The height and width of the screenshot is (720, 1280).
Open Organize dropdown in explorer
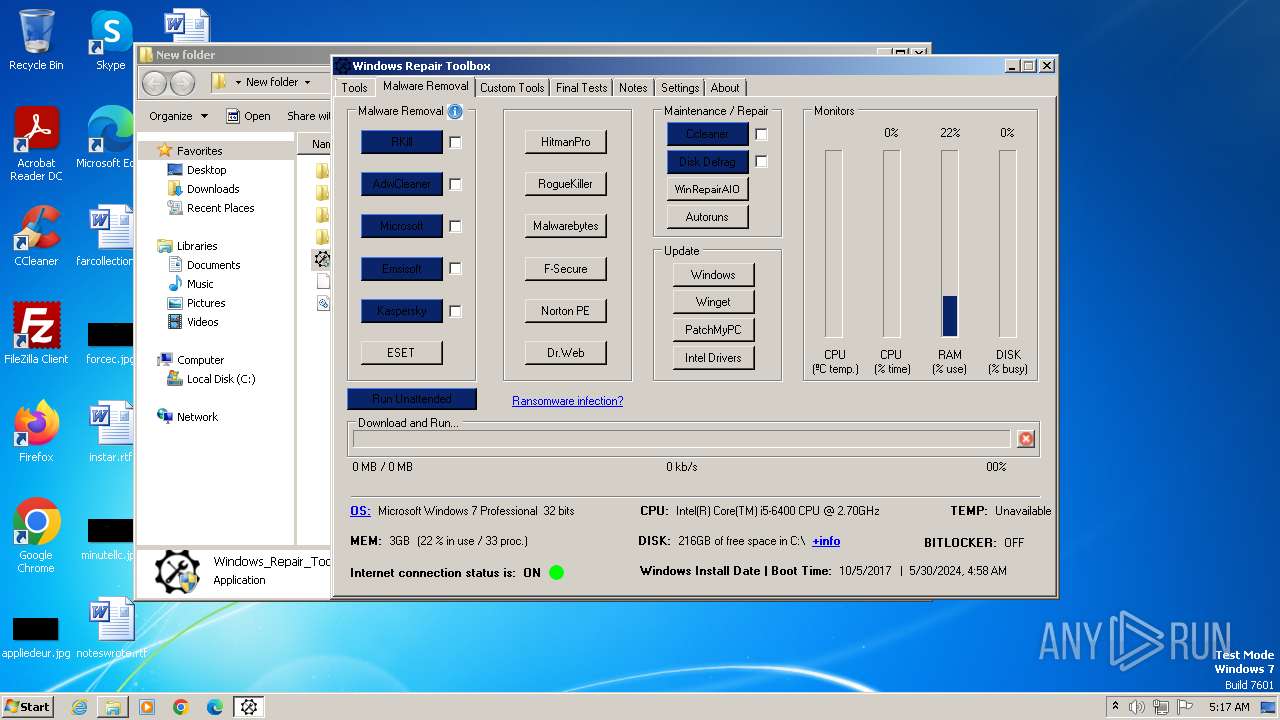click(x=179, y=116)
